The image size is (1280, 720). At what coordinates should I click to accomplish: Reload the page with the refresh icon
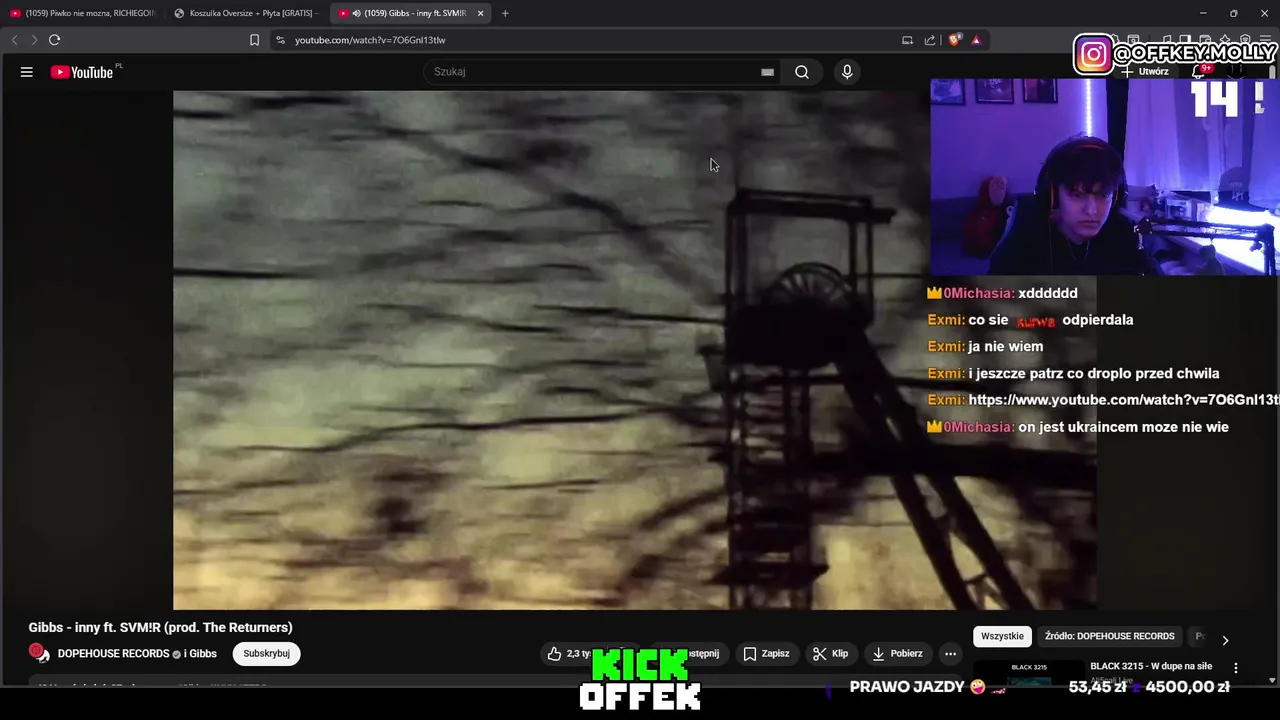54,40
